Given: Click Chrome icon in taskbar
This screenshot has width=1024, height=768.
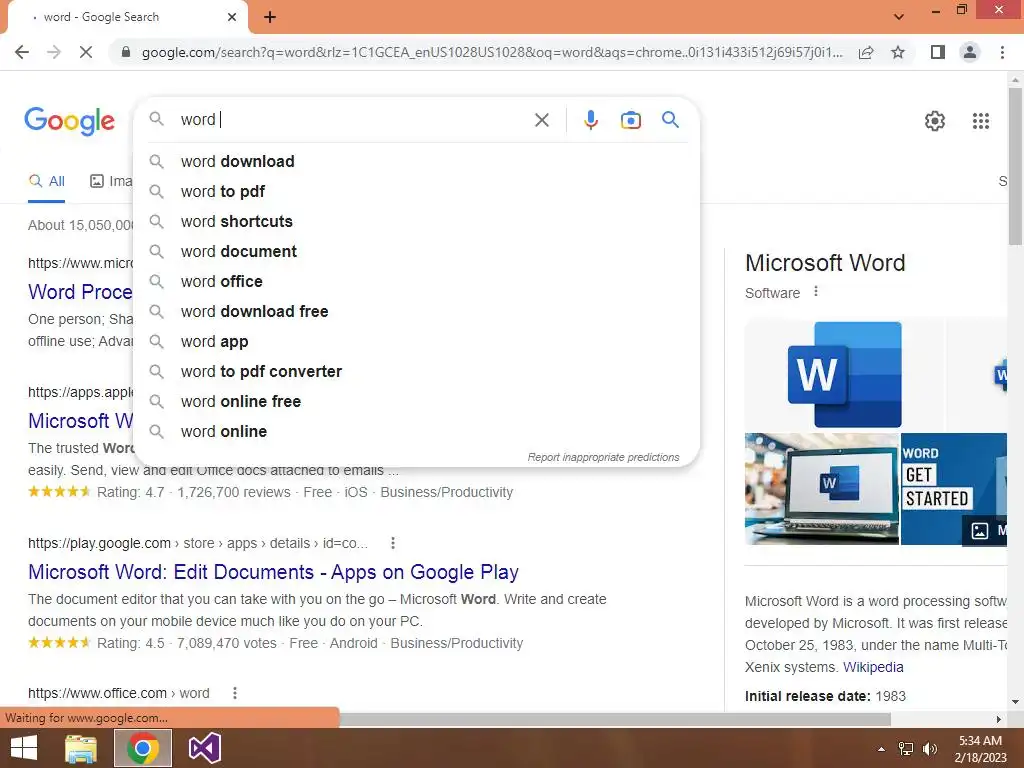Looking at the screenshot, I should pyautogui.click(x=143, y=748).
